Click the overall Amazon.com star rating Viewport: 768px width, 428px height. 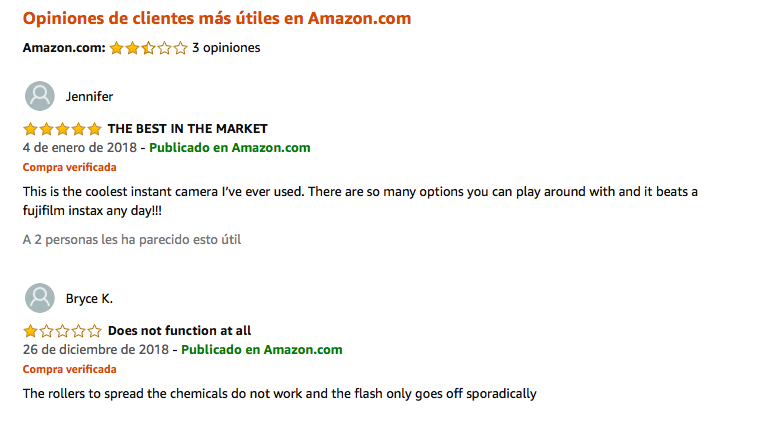coord(148,47)
